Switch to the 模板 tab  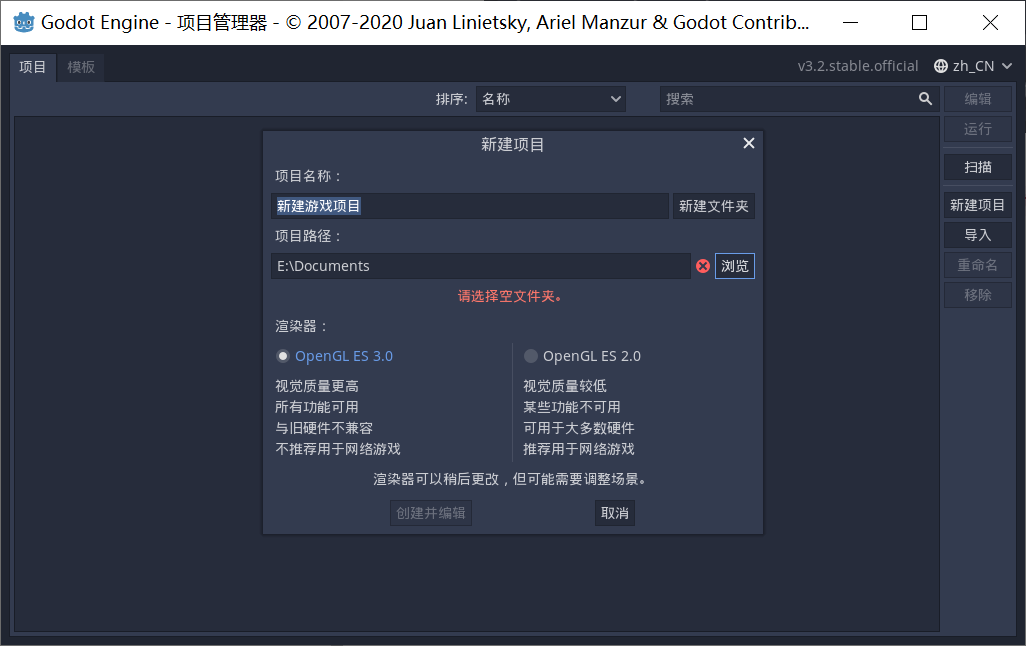pyautogui.click(x=81, y=67)
